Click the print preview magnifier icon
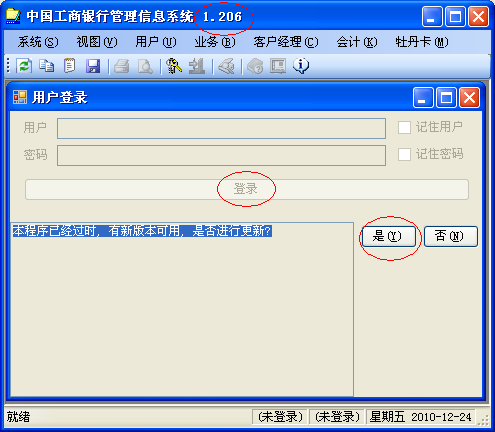 point(145,66)
